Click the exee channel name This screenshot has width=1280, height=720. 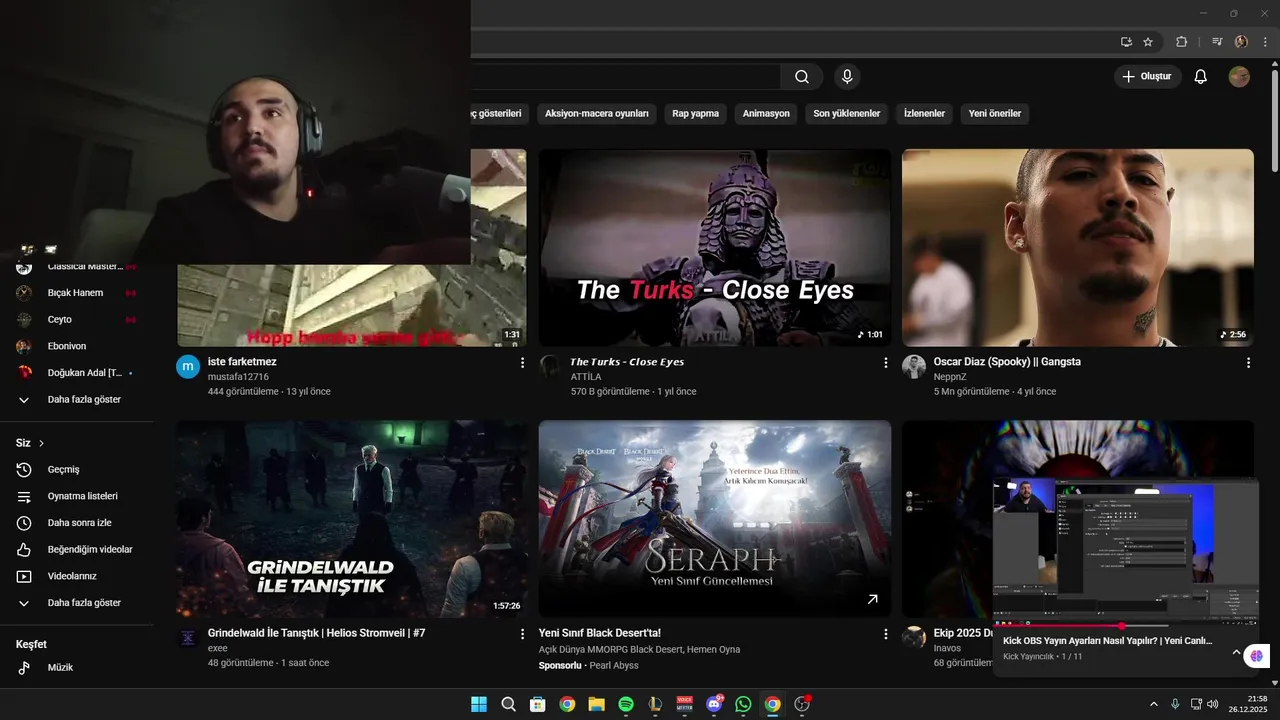coord(218,648)
